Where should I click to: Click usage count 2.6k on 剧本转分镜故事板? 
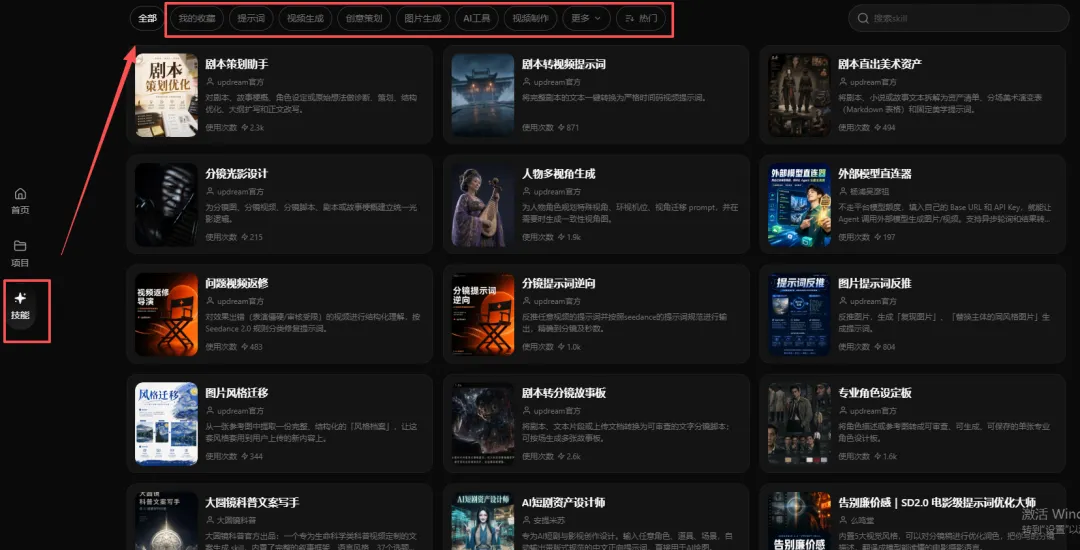point(574,456)
